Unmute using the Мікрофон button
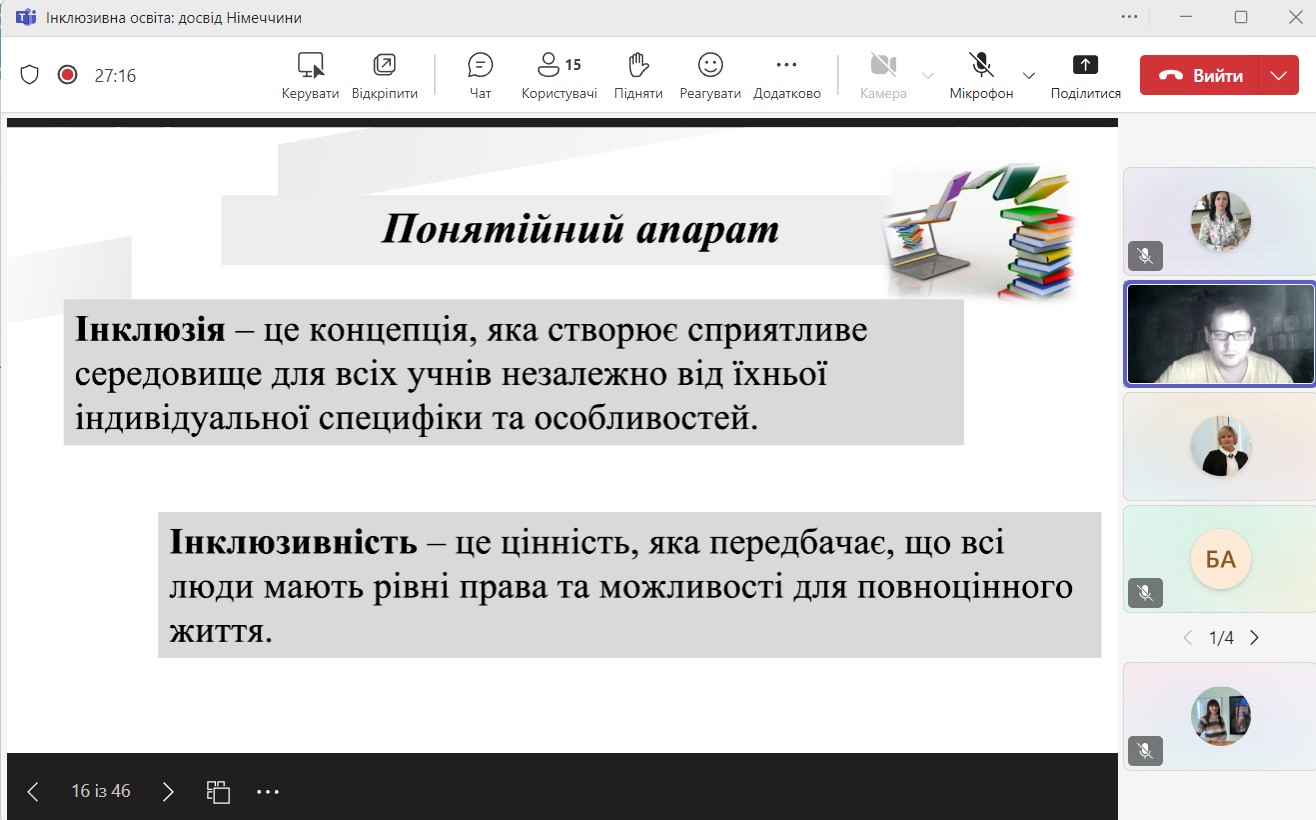Screen dimensions: 1316x820 [x=981, y=76]
